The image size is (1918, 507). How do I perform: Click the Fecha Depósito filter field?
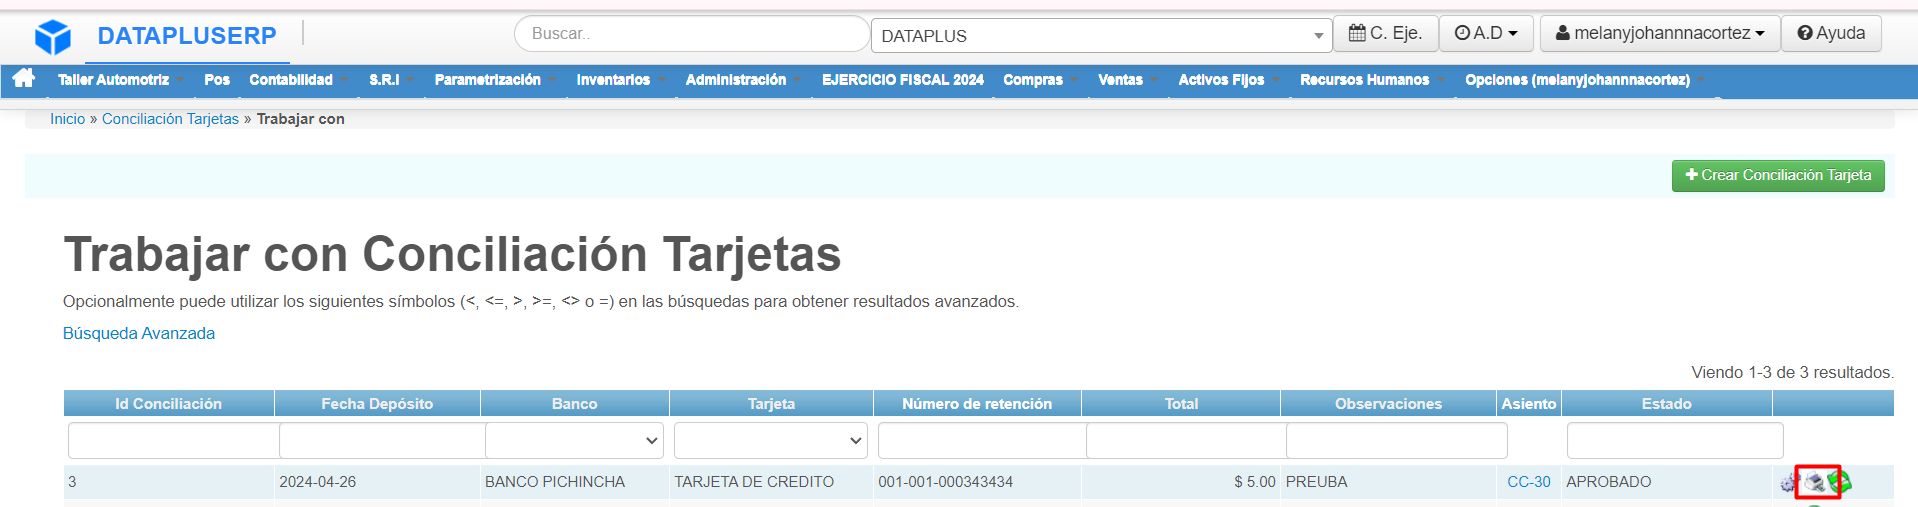382,440
